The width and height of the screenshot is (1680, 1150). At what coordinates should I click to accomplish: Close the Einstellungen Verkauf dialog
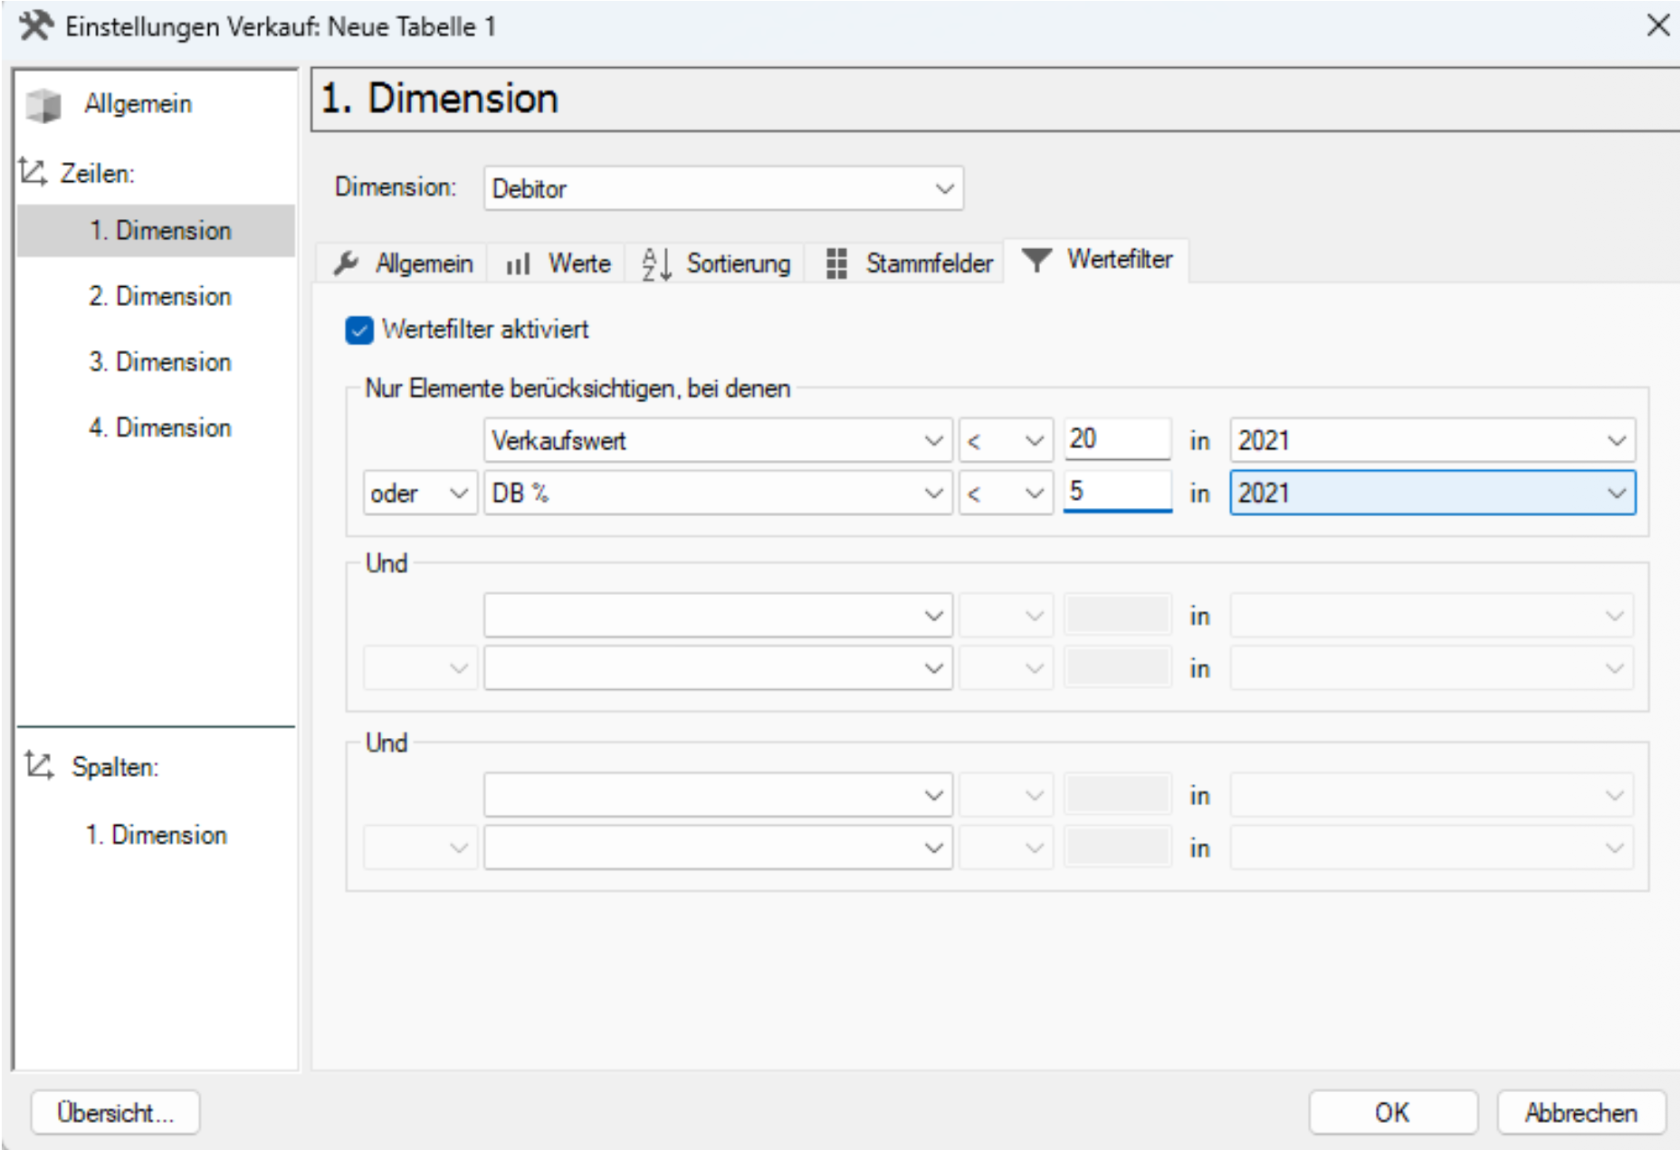(1657, 25)
